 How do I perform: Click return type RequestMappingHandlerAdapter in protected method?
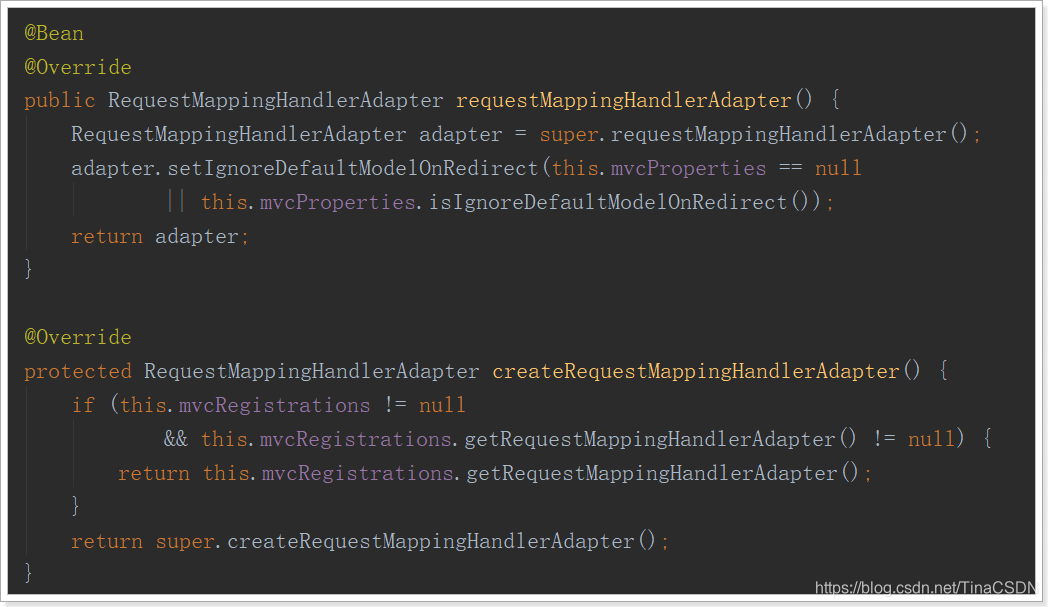click(x=311, y=372)
